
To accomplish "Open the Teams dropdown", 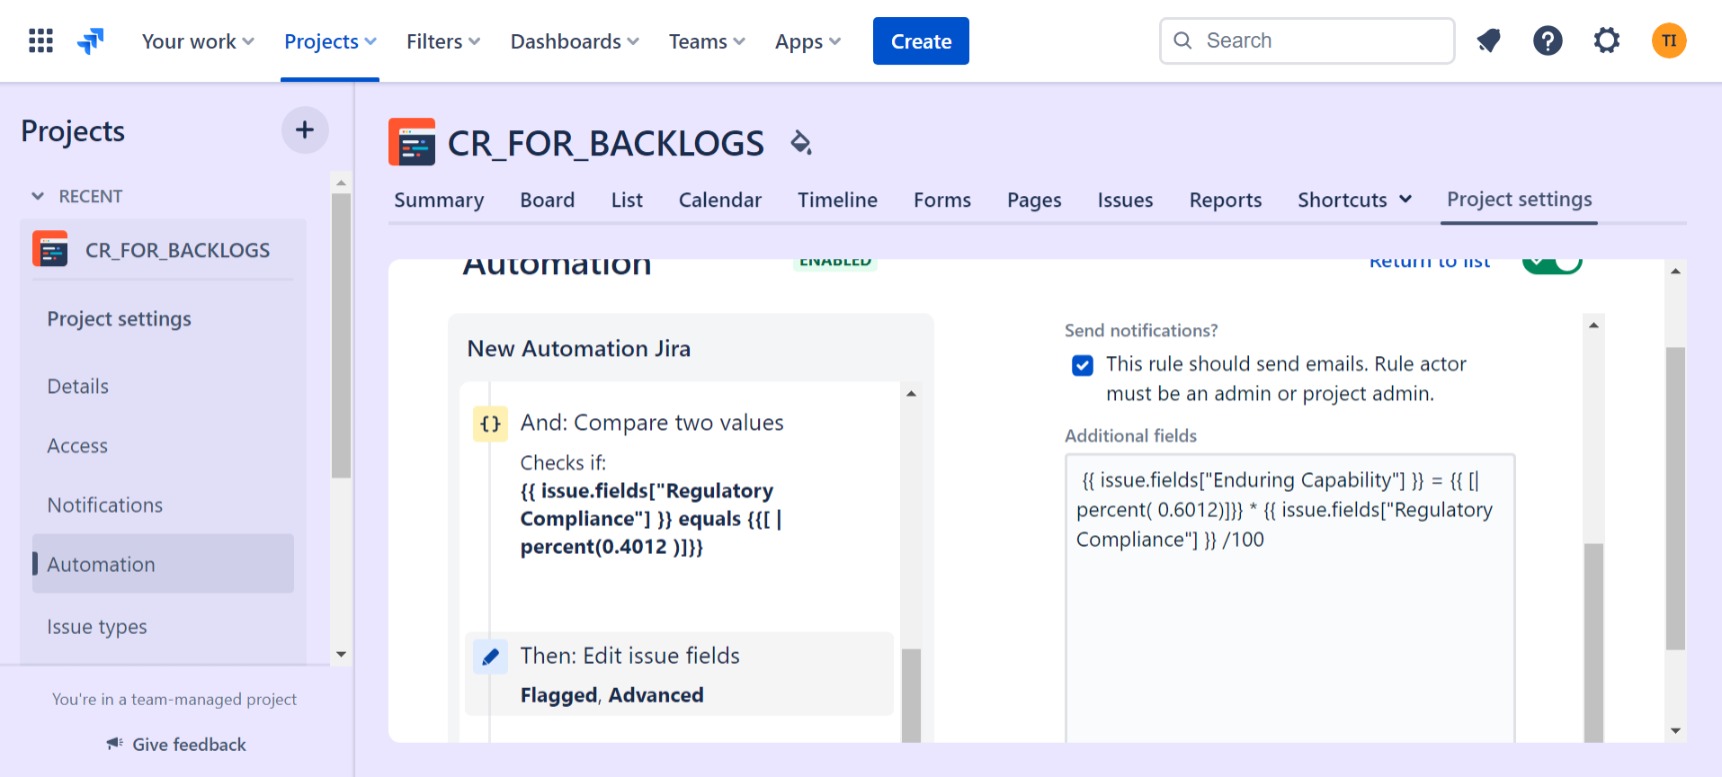I will [x=707, y=41].
